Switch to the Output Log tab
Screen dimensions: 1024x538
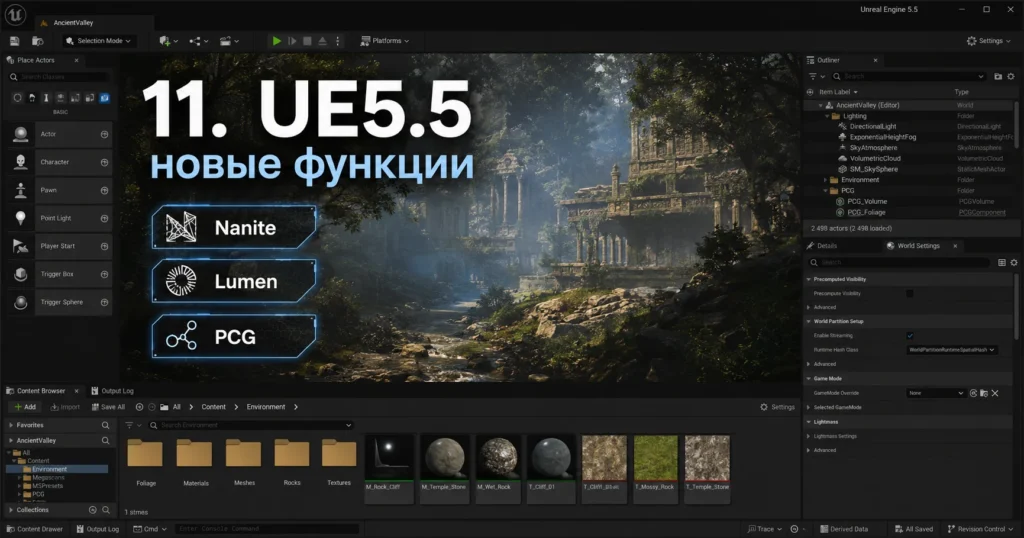click(112, 391)
